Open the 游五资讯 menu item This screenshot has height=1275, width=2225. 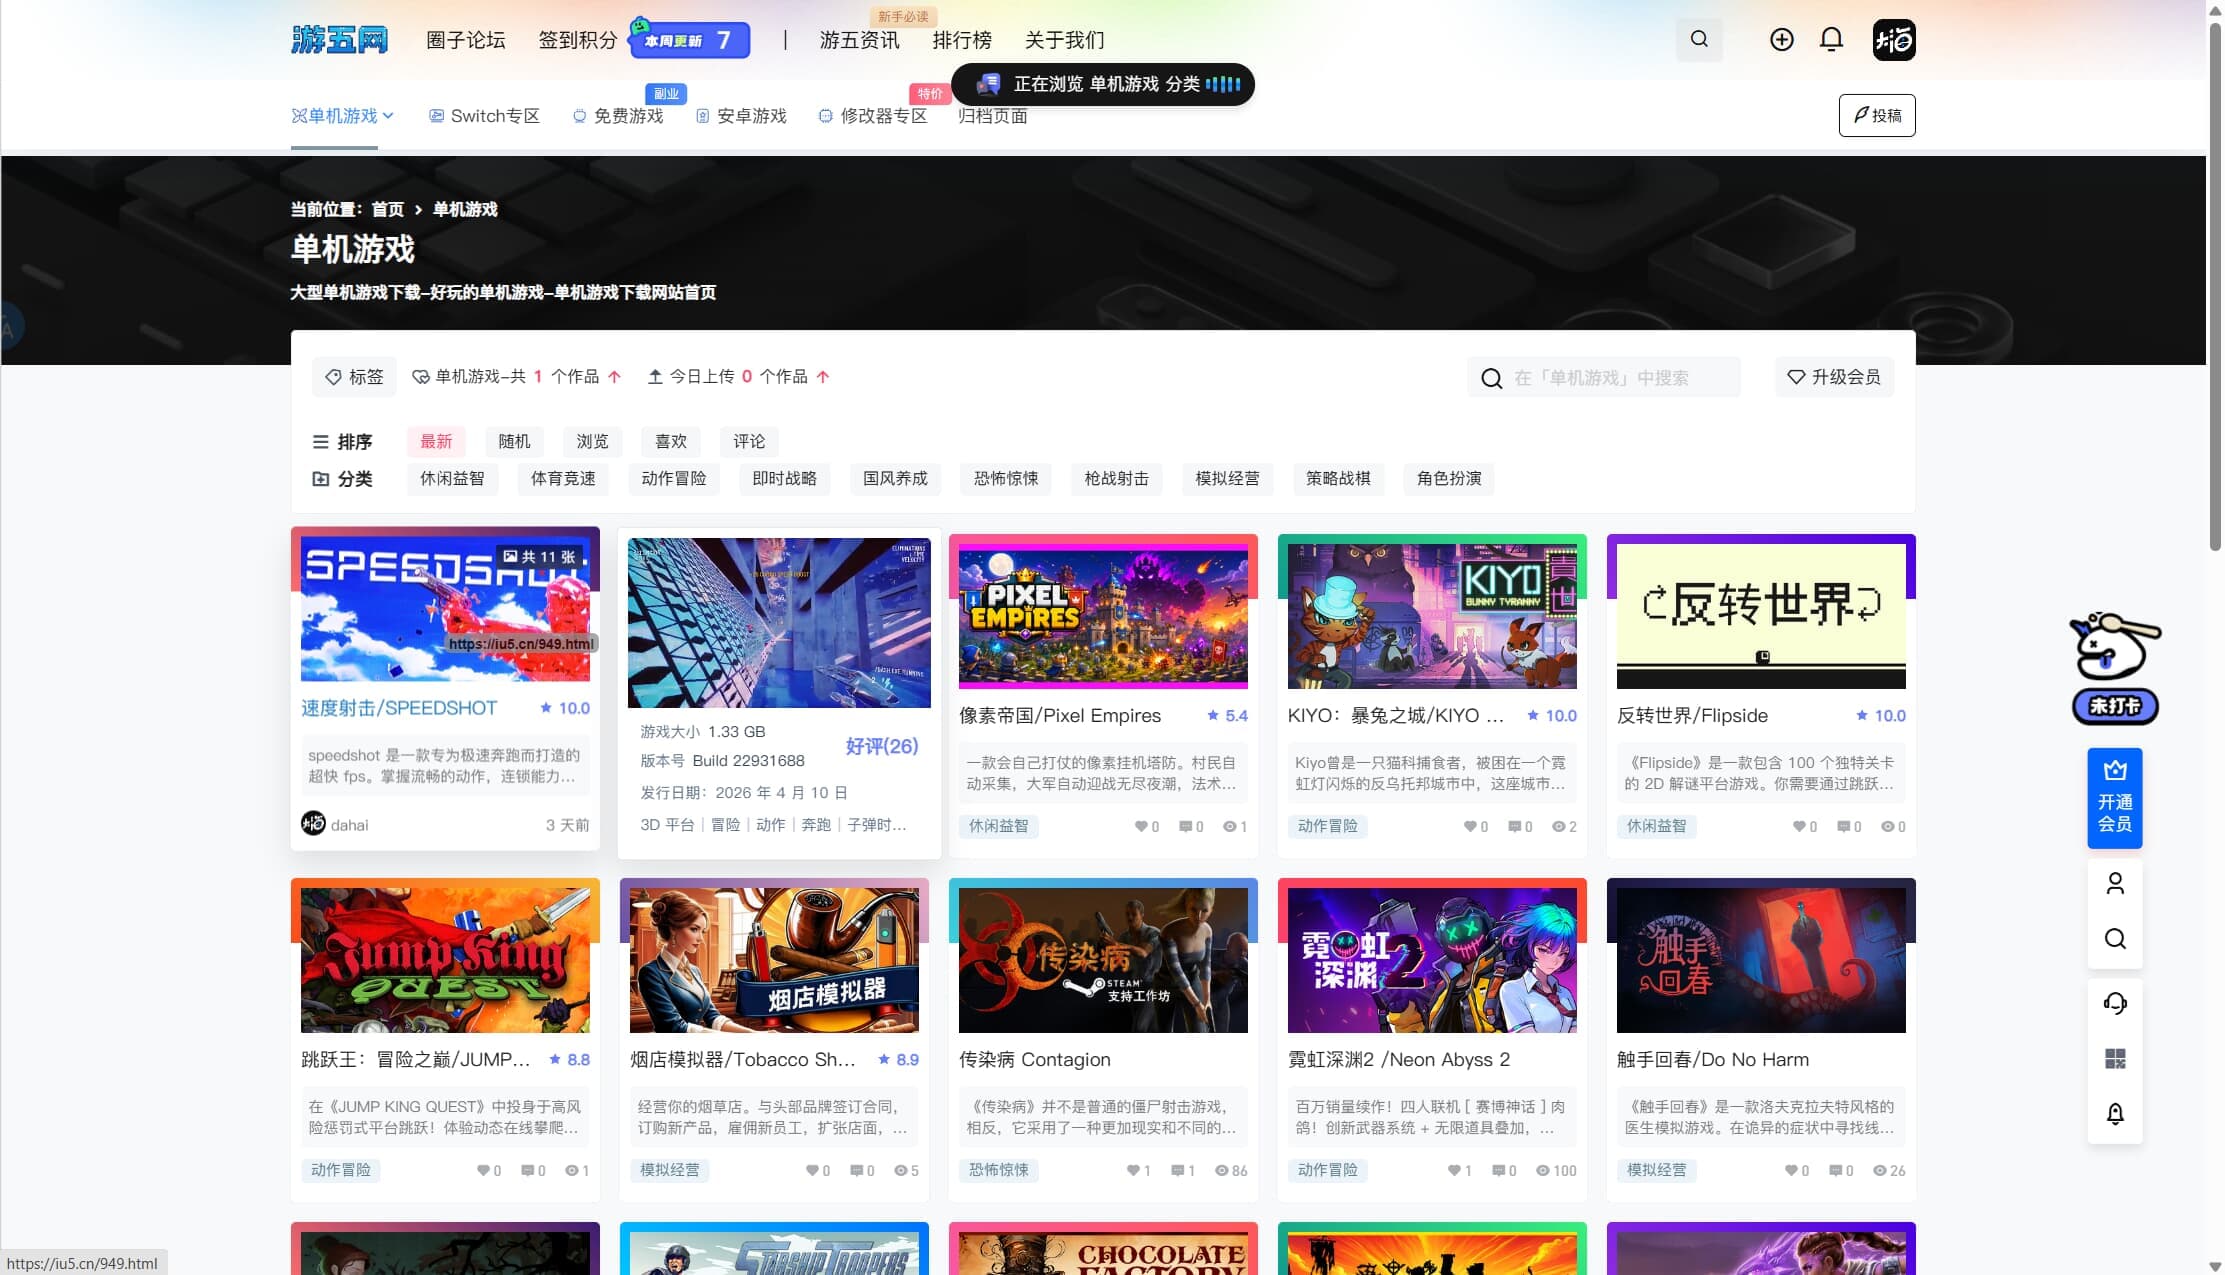pyautogui.click(x=860, y=40)
